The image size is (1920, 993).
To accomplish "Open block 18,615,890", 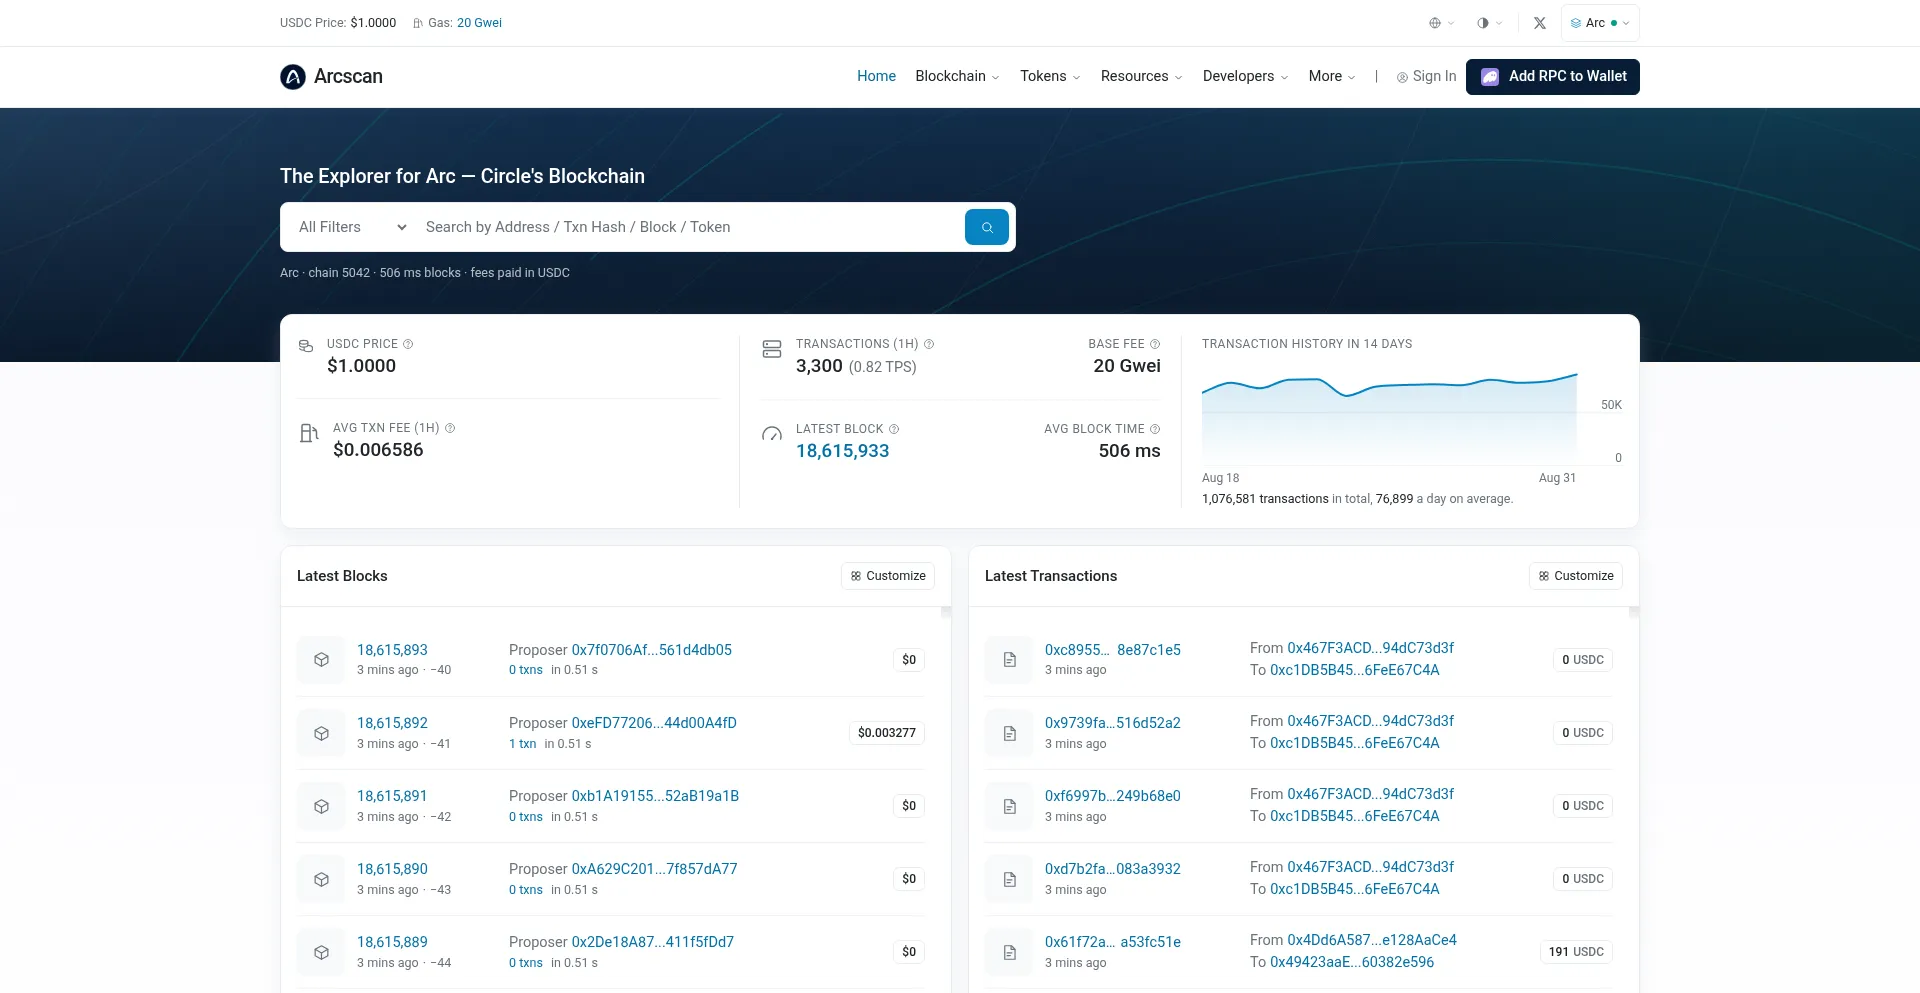I will pyautogui.click(x=392, y=869).
